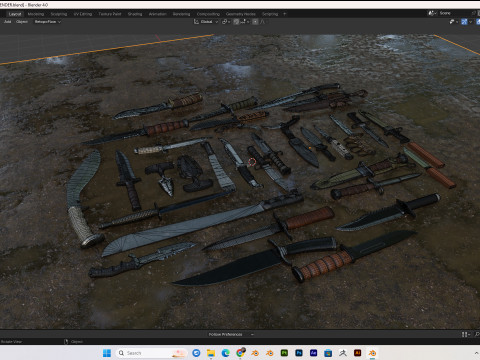Open the Follow Preferences dropdown
The height and width of the screenshot is (360, 480).
click(231, 334)
